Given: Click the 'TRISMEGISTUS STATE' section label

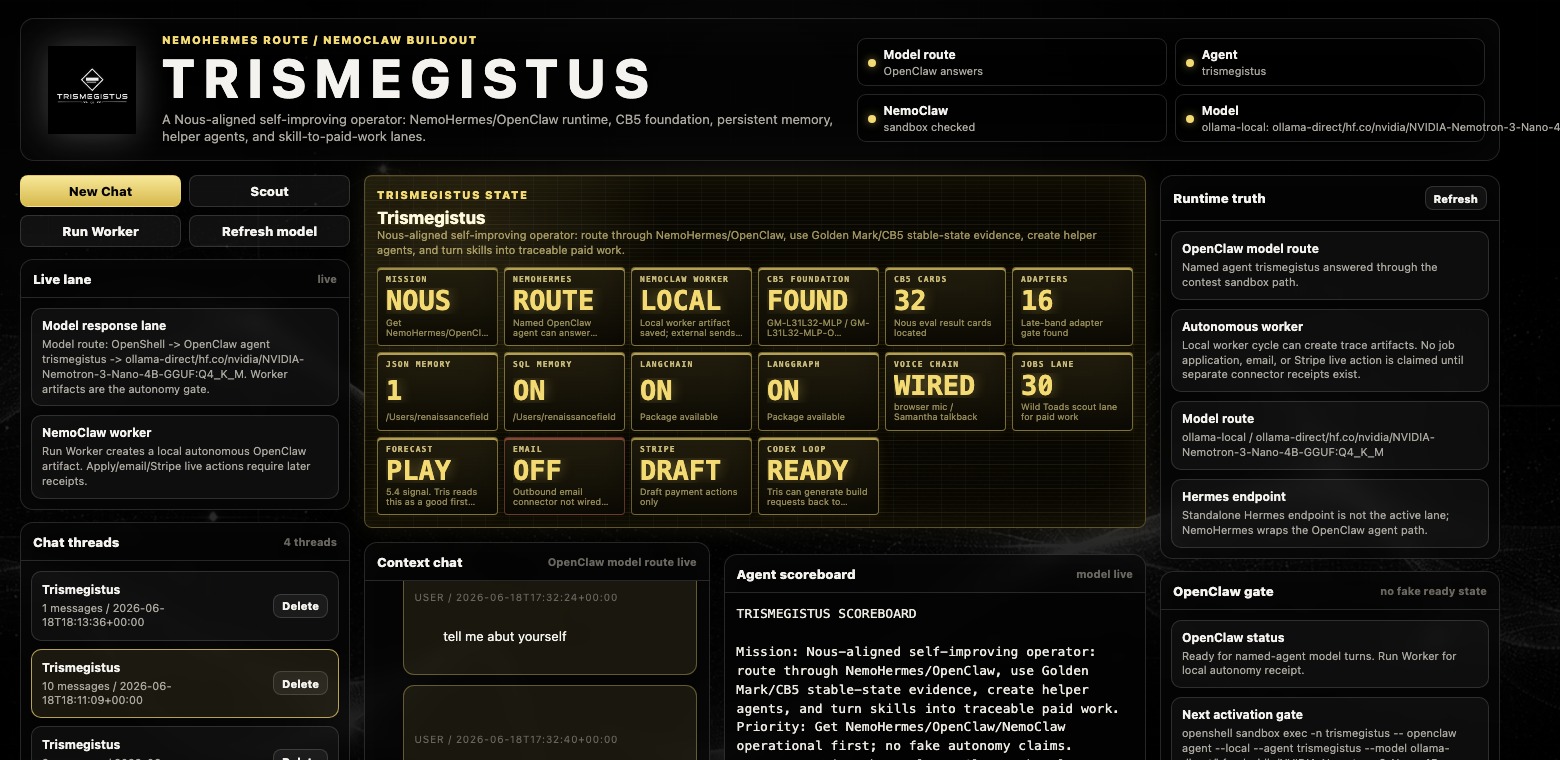Looking at the screenshot, I should pyautogui.click(x=452, y=195).
